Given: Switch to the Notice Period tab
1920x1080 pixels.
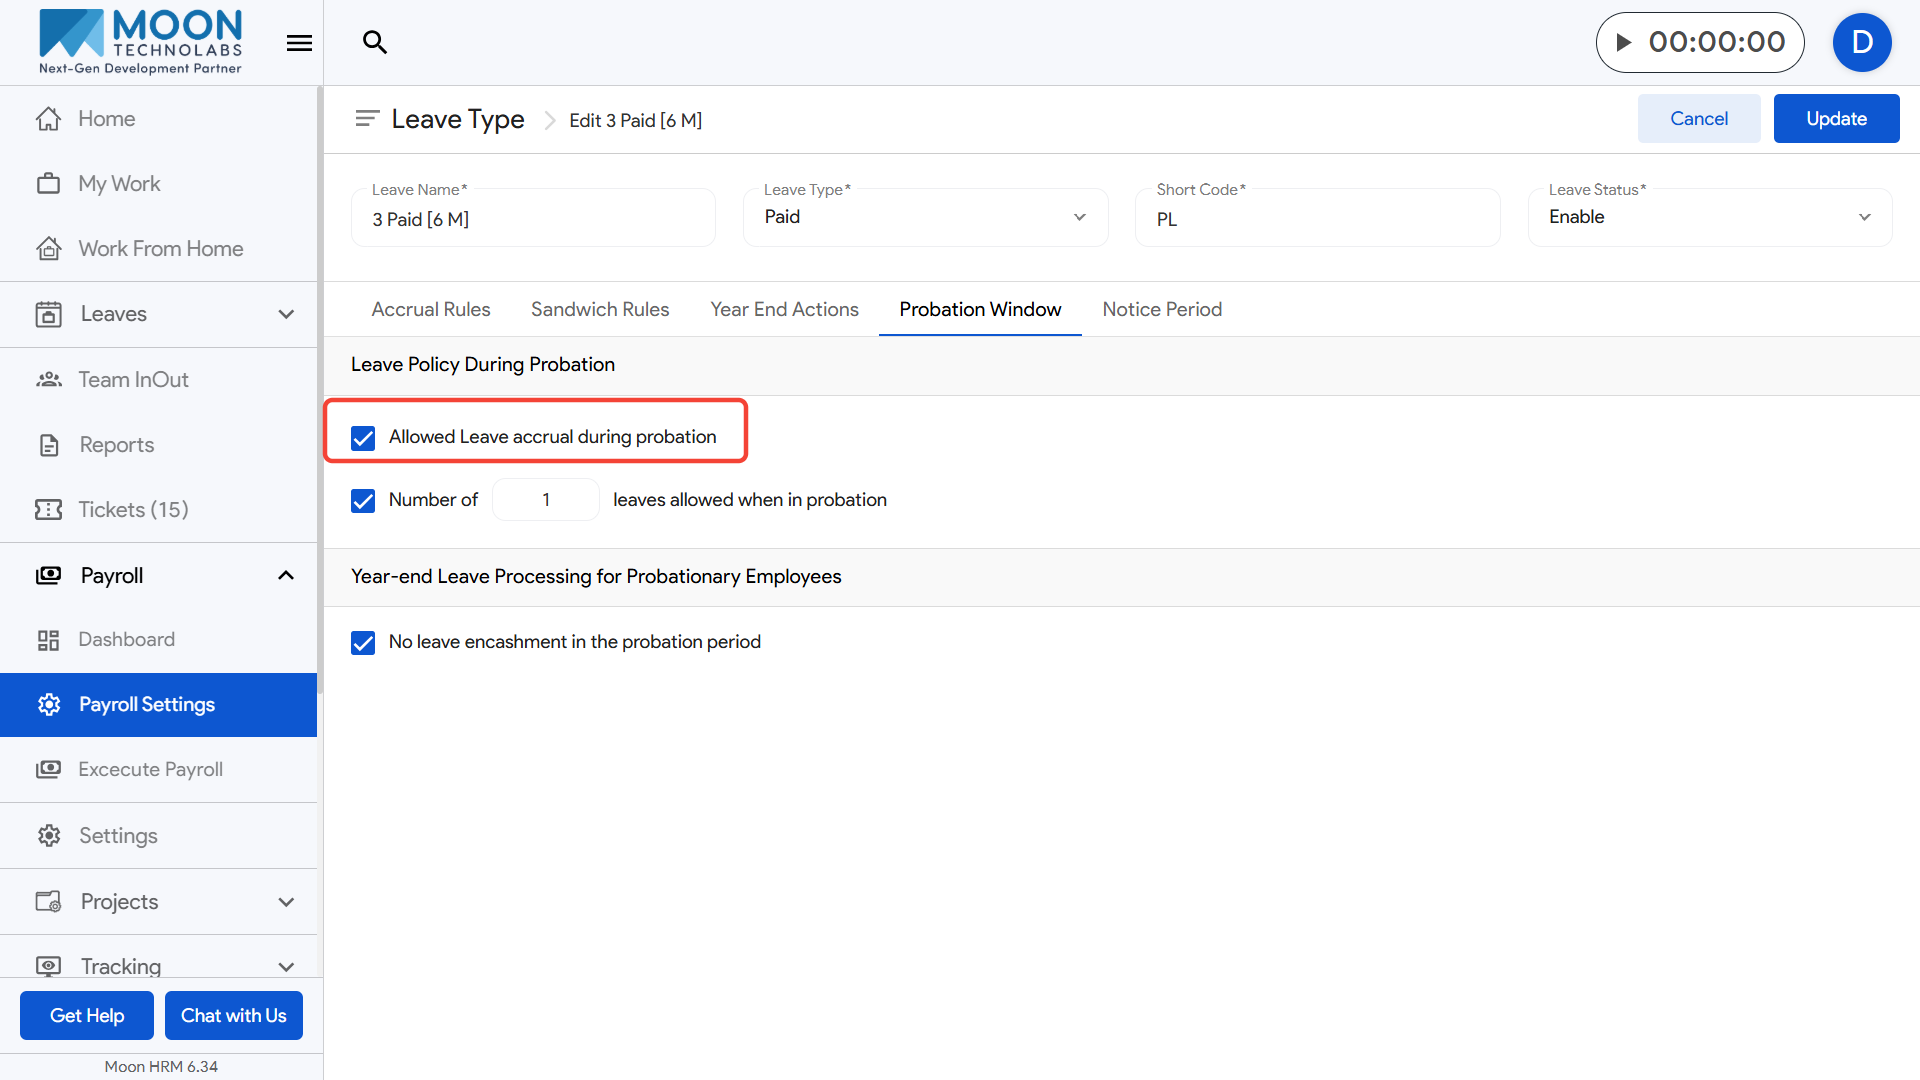Looking at the screenshot, I should tap(1162, 310).
